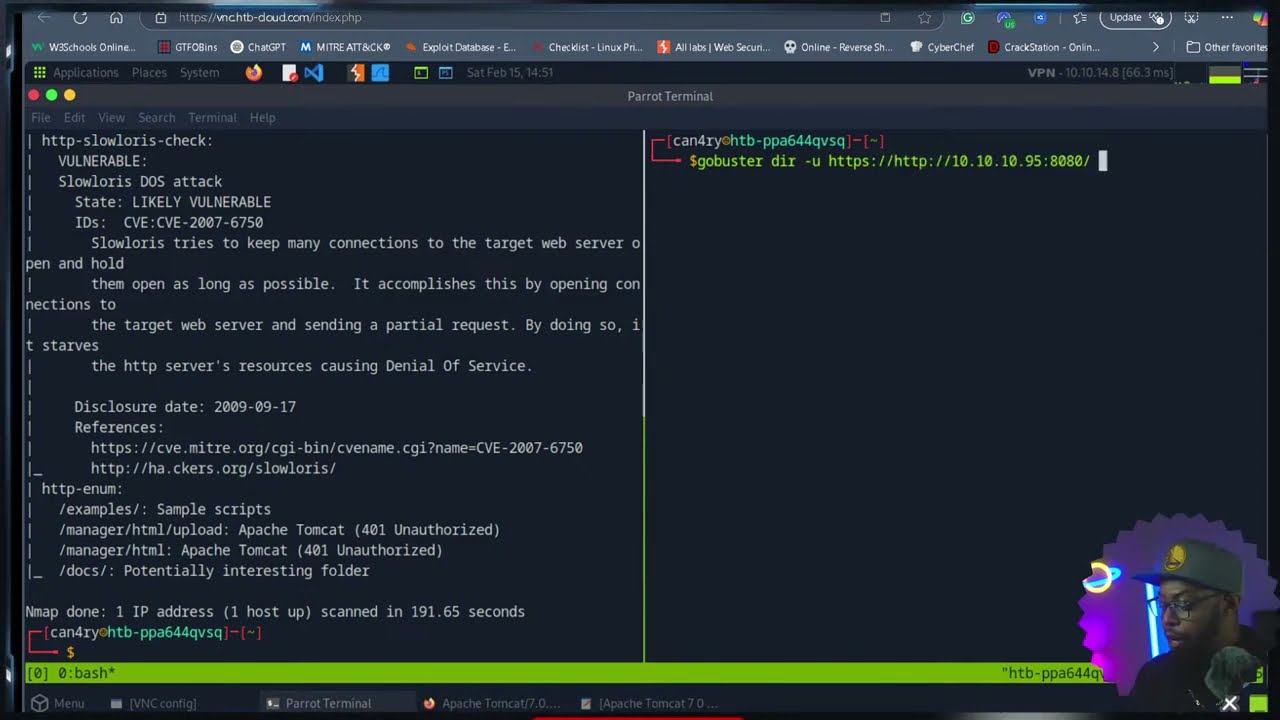Launch VS Code from the top panel
Screen dimensions: 1280x720
[x=314, y=73]
